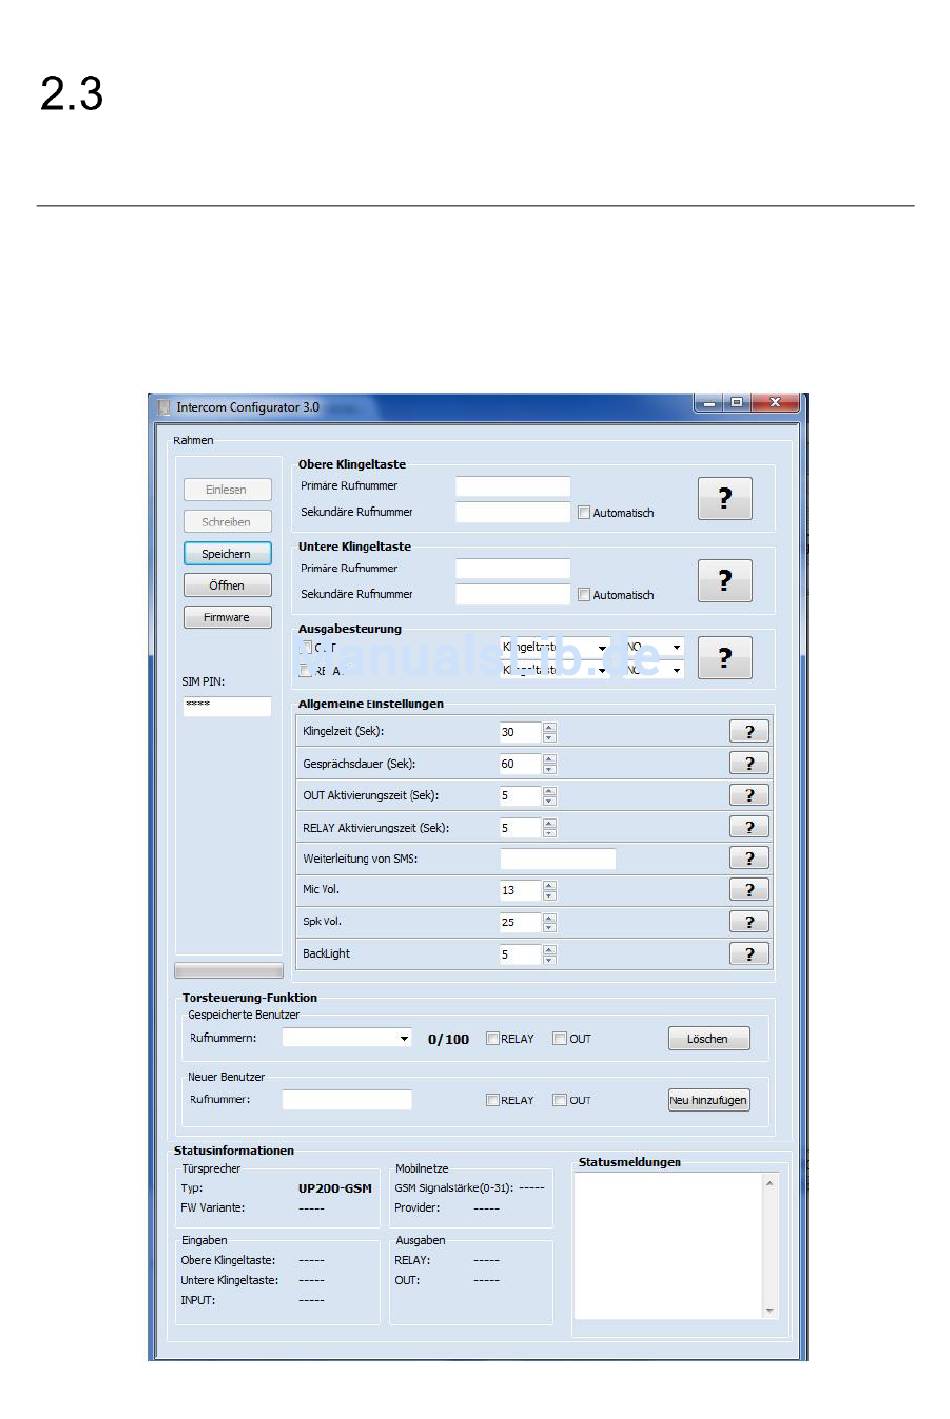Delete saved user with Löschen button
Viewport: 950px width, 1419px height.
tap(708, 1039)
